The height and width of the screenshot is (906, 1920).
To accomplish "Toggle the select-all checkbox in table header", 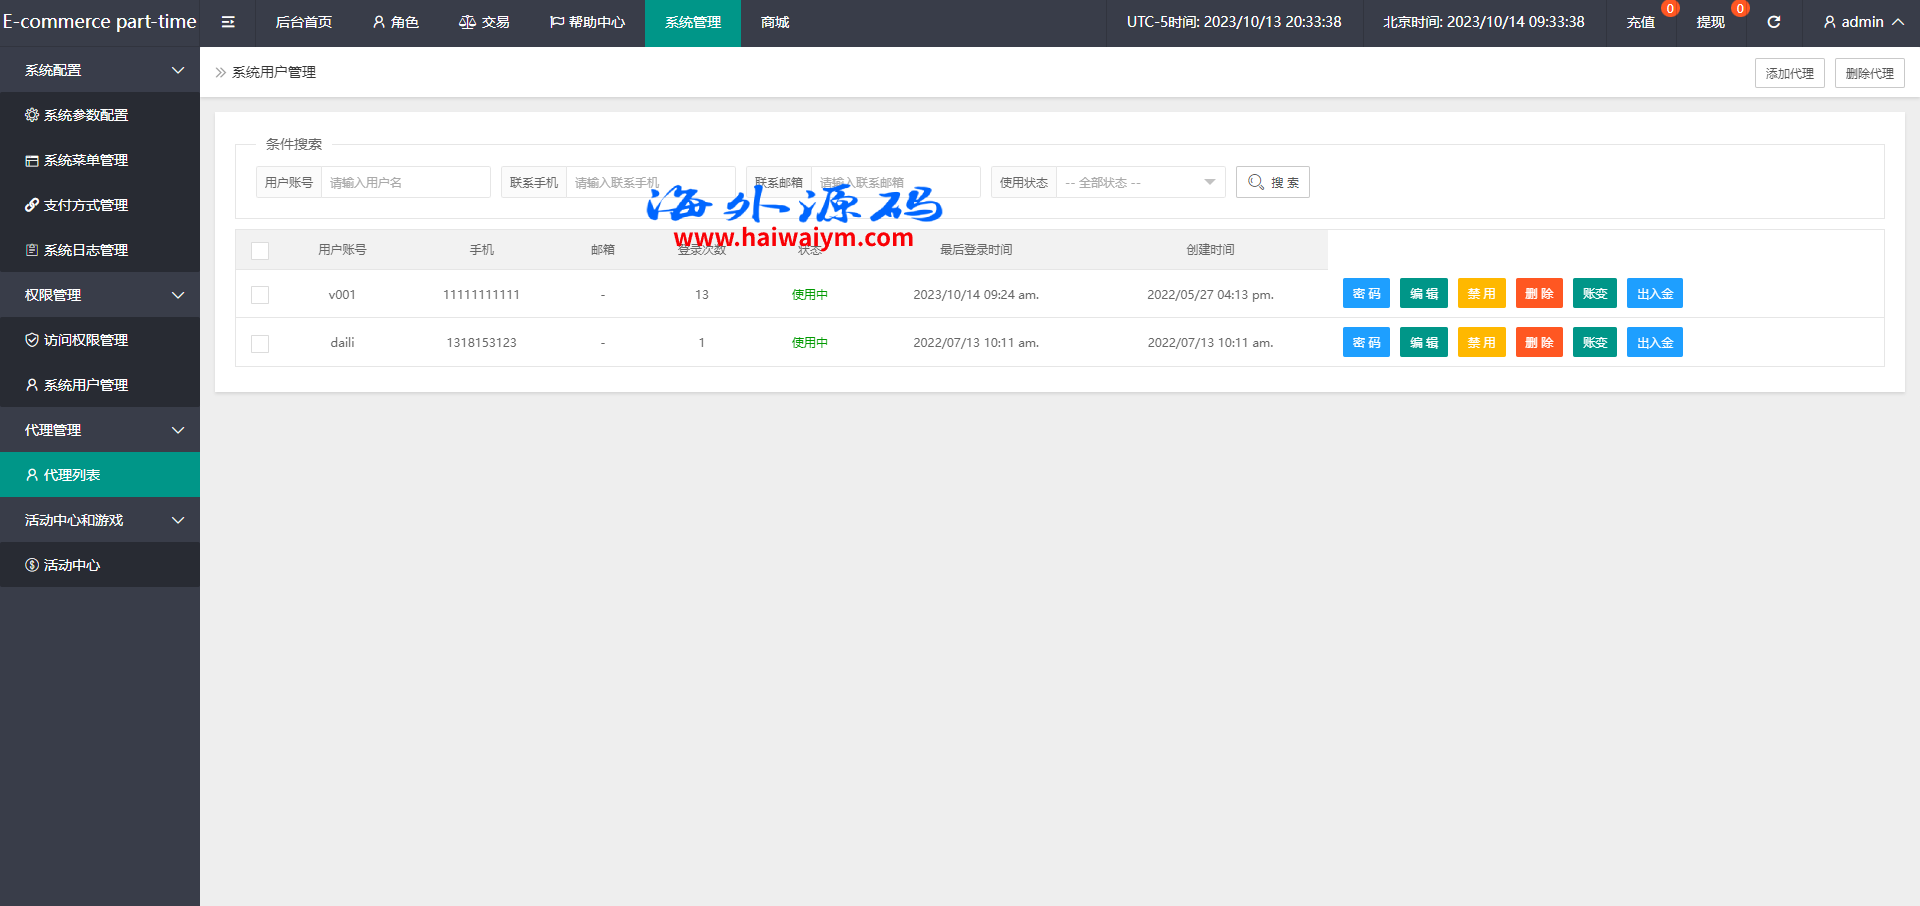I will [x=260, y=251].
